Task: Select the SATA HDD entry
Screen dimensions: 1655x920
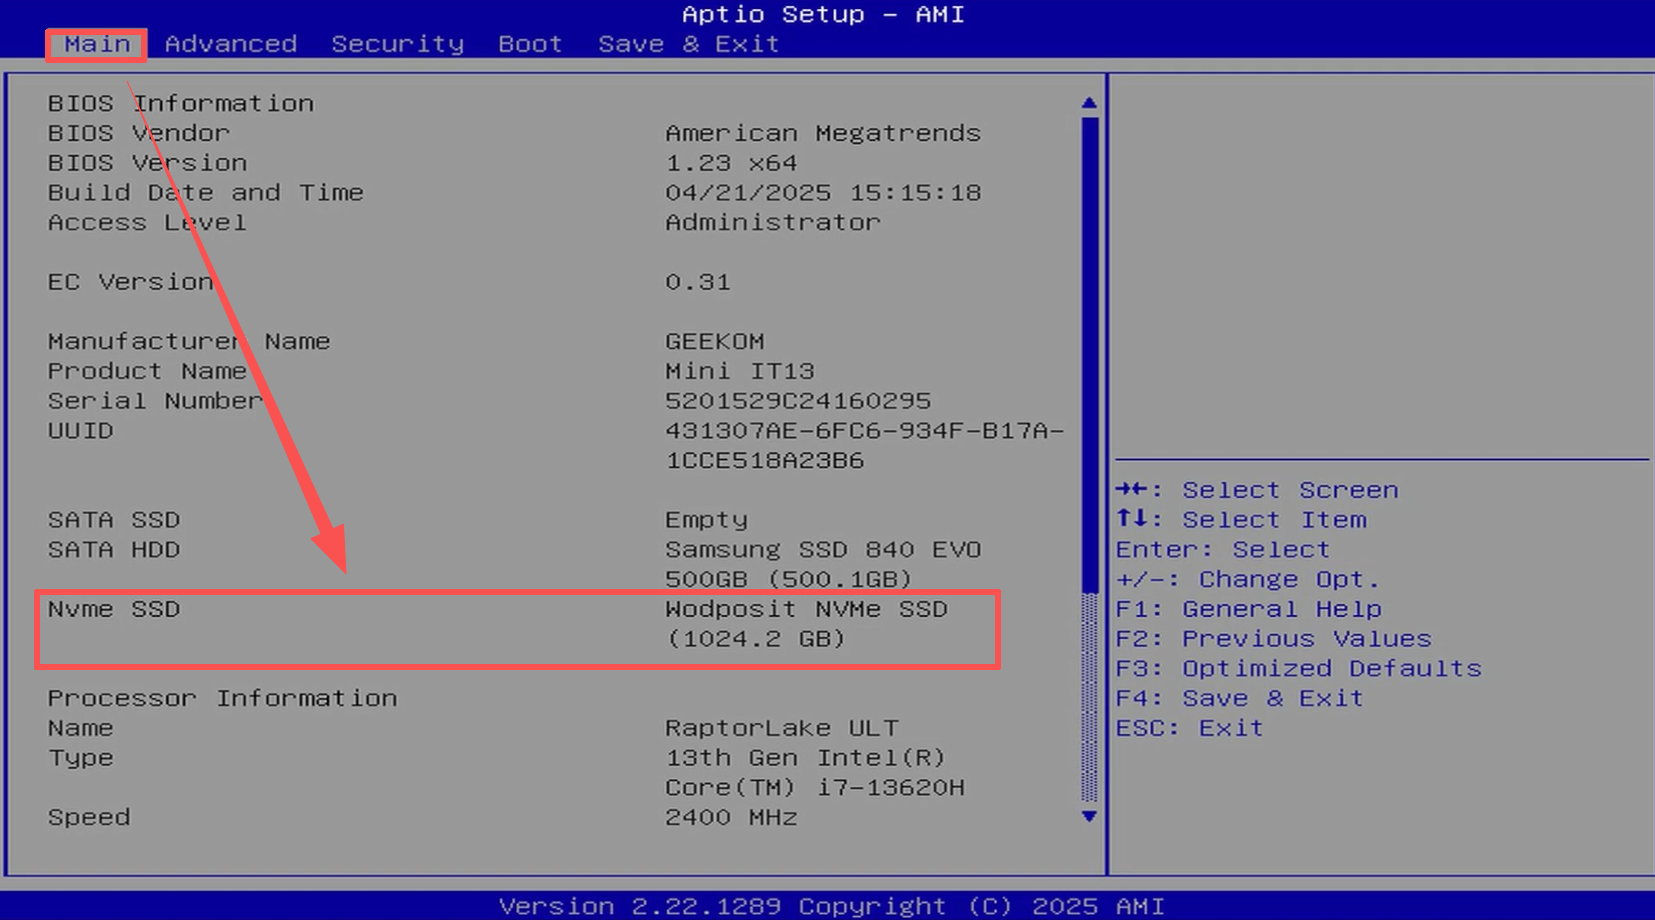Action: 114,549
